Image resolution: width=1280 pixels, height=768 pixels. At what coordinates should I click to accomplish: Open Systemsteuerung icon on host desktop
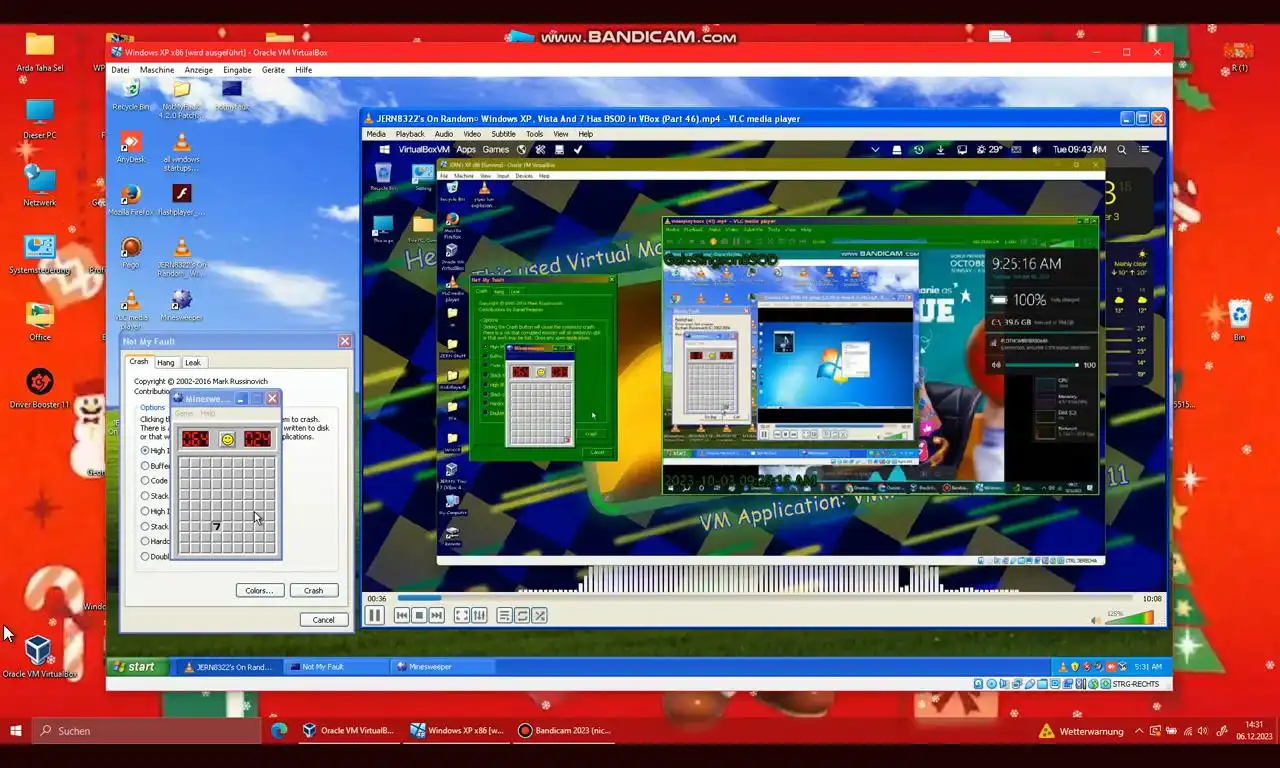(x=40, y=254)
